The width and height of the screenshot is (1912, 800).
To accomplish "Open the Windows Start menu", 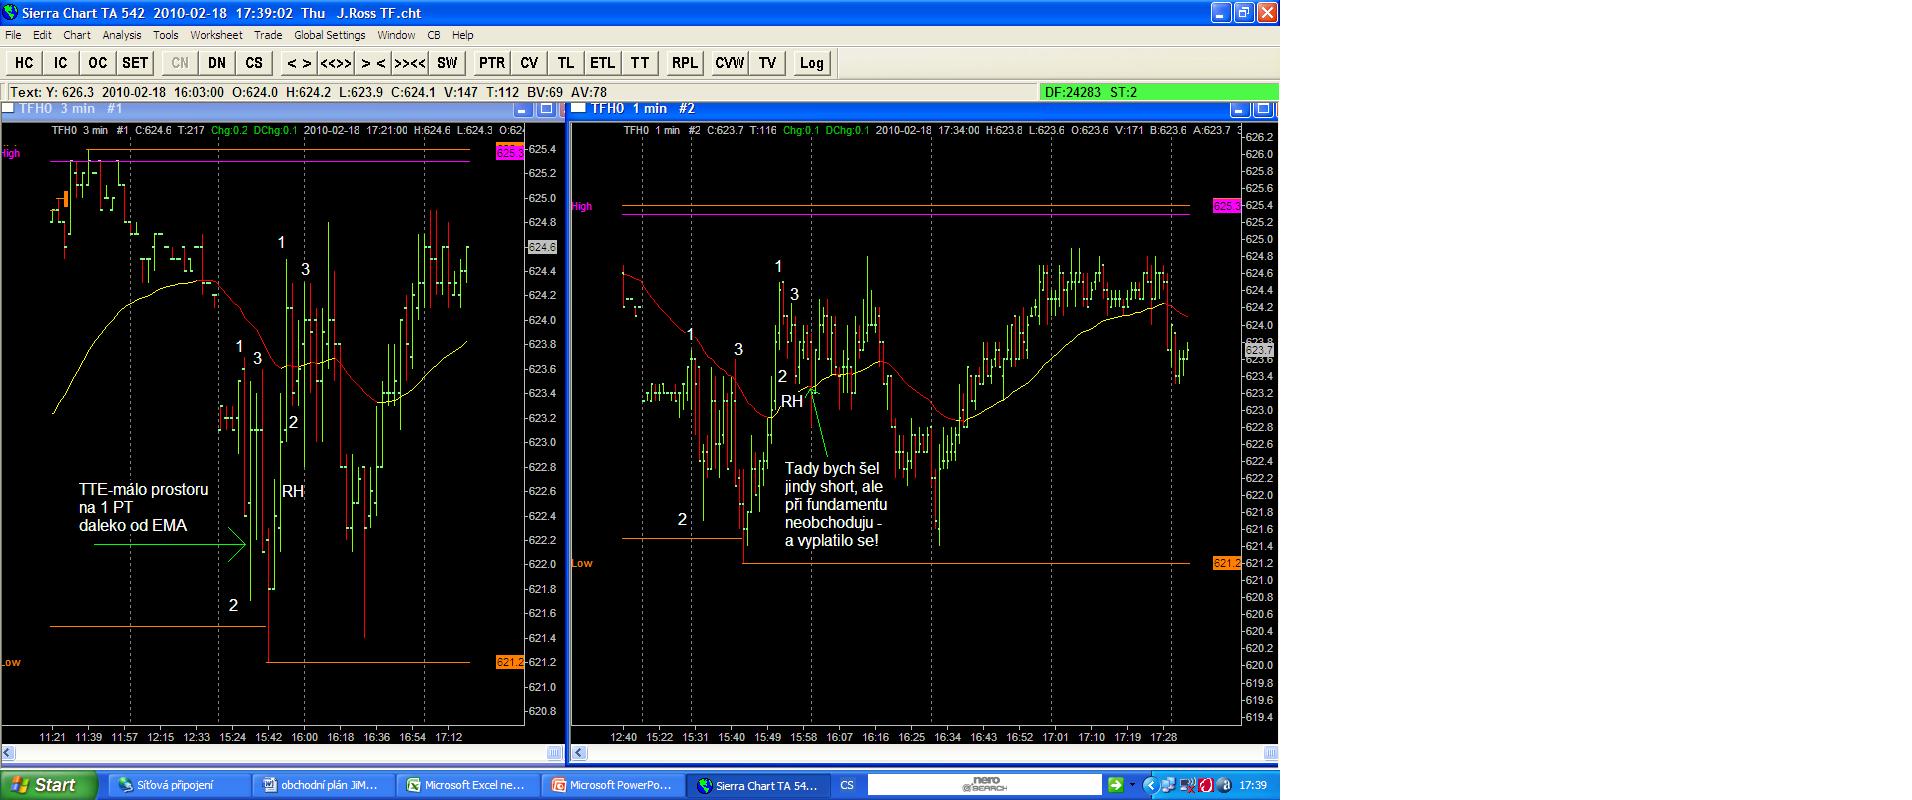I will (x=48, y=785).
